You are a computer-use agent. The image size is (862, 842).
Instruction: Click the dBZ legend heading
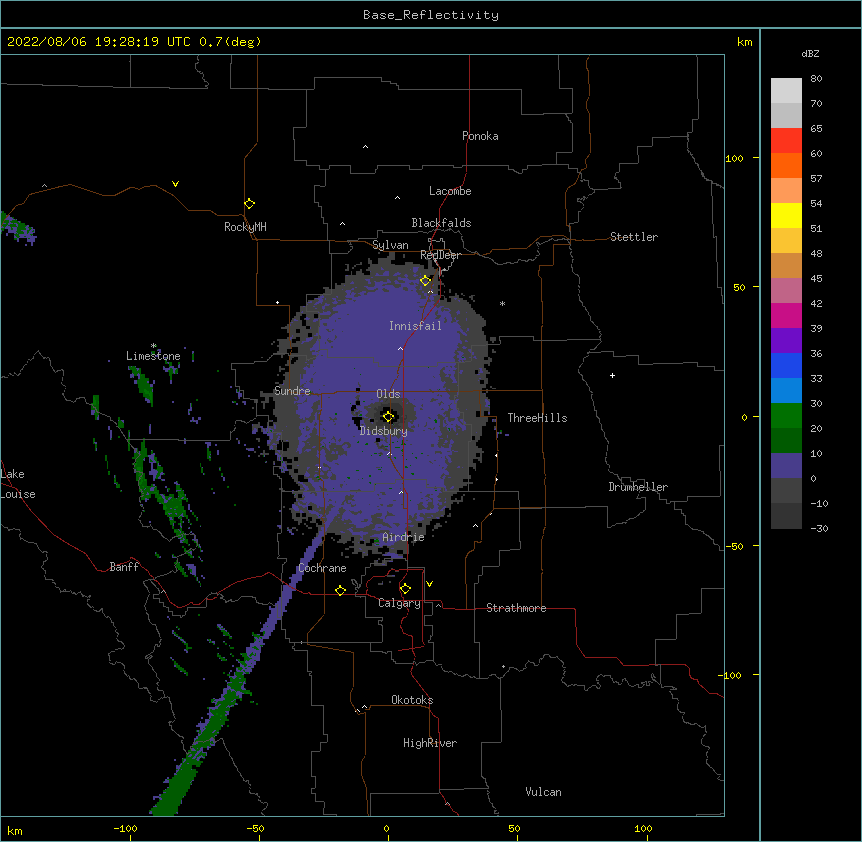tap(810, 53)
